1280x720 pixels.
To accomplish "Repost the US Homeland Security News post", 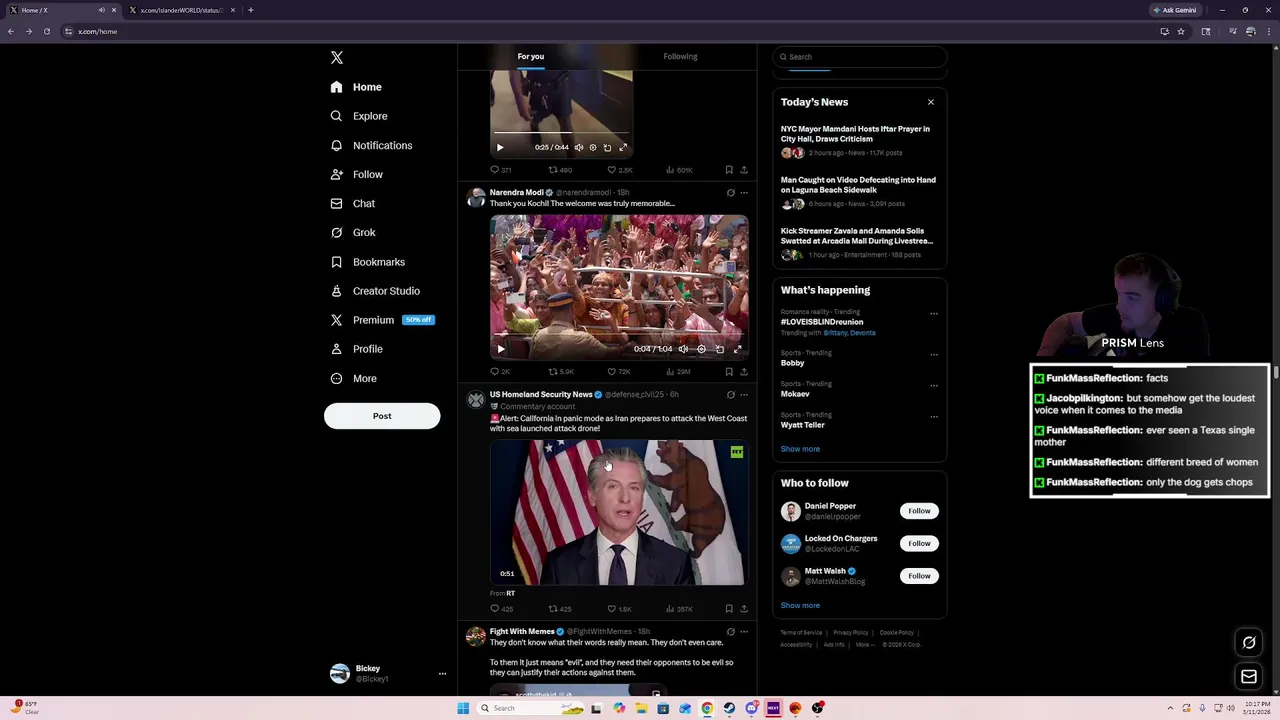I will 560,609.
